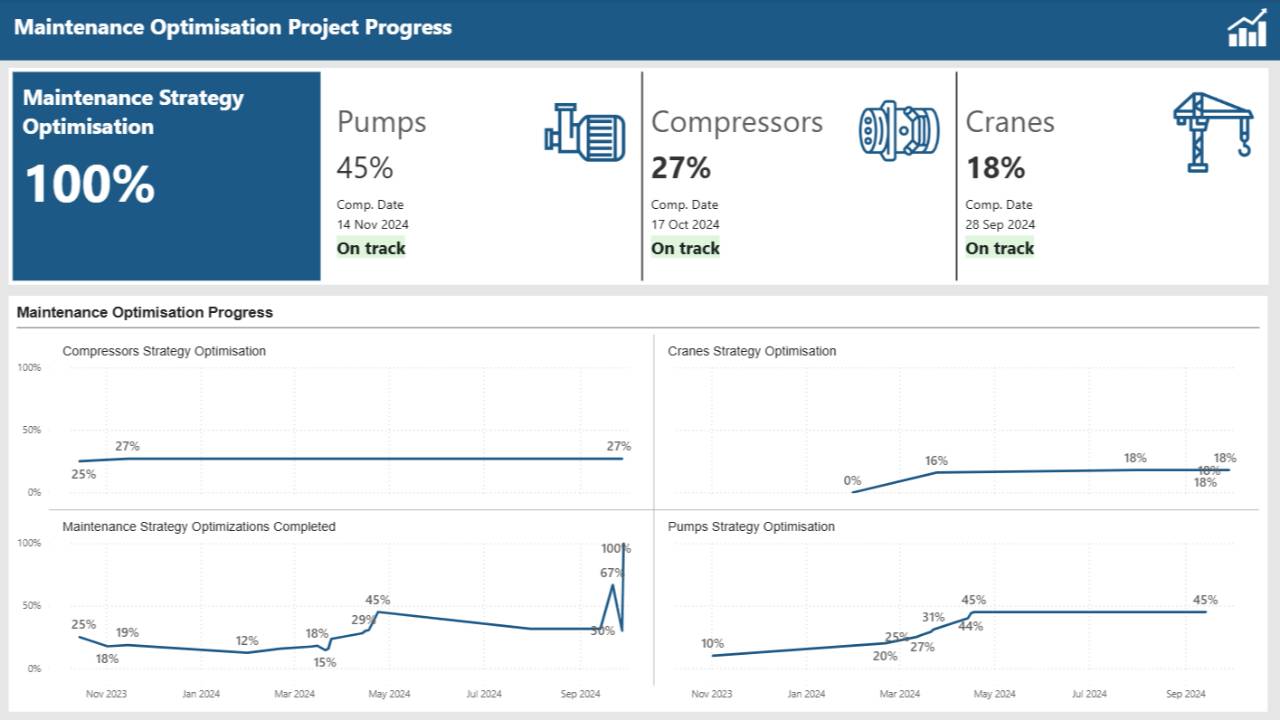The width and height of the screenshot is (1280, 720).
Task: Click the bar chart growth icon in header
Action: [x=1247, y=29]
